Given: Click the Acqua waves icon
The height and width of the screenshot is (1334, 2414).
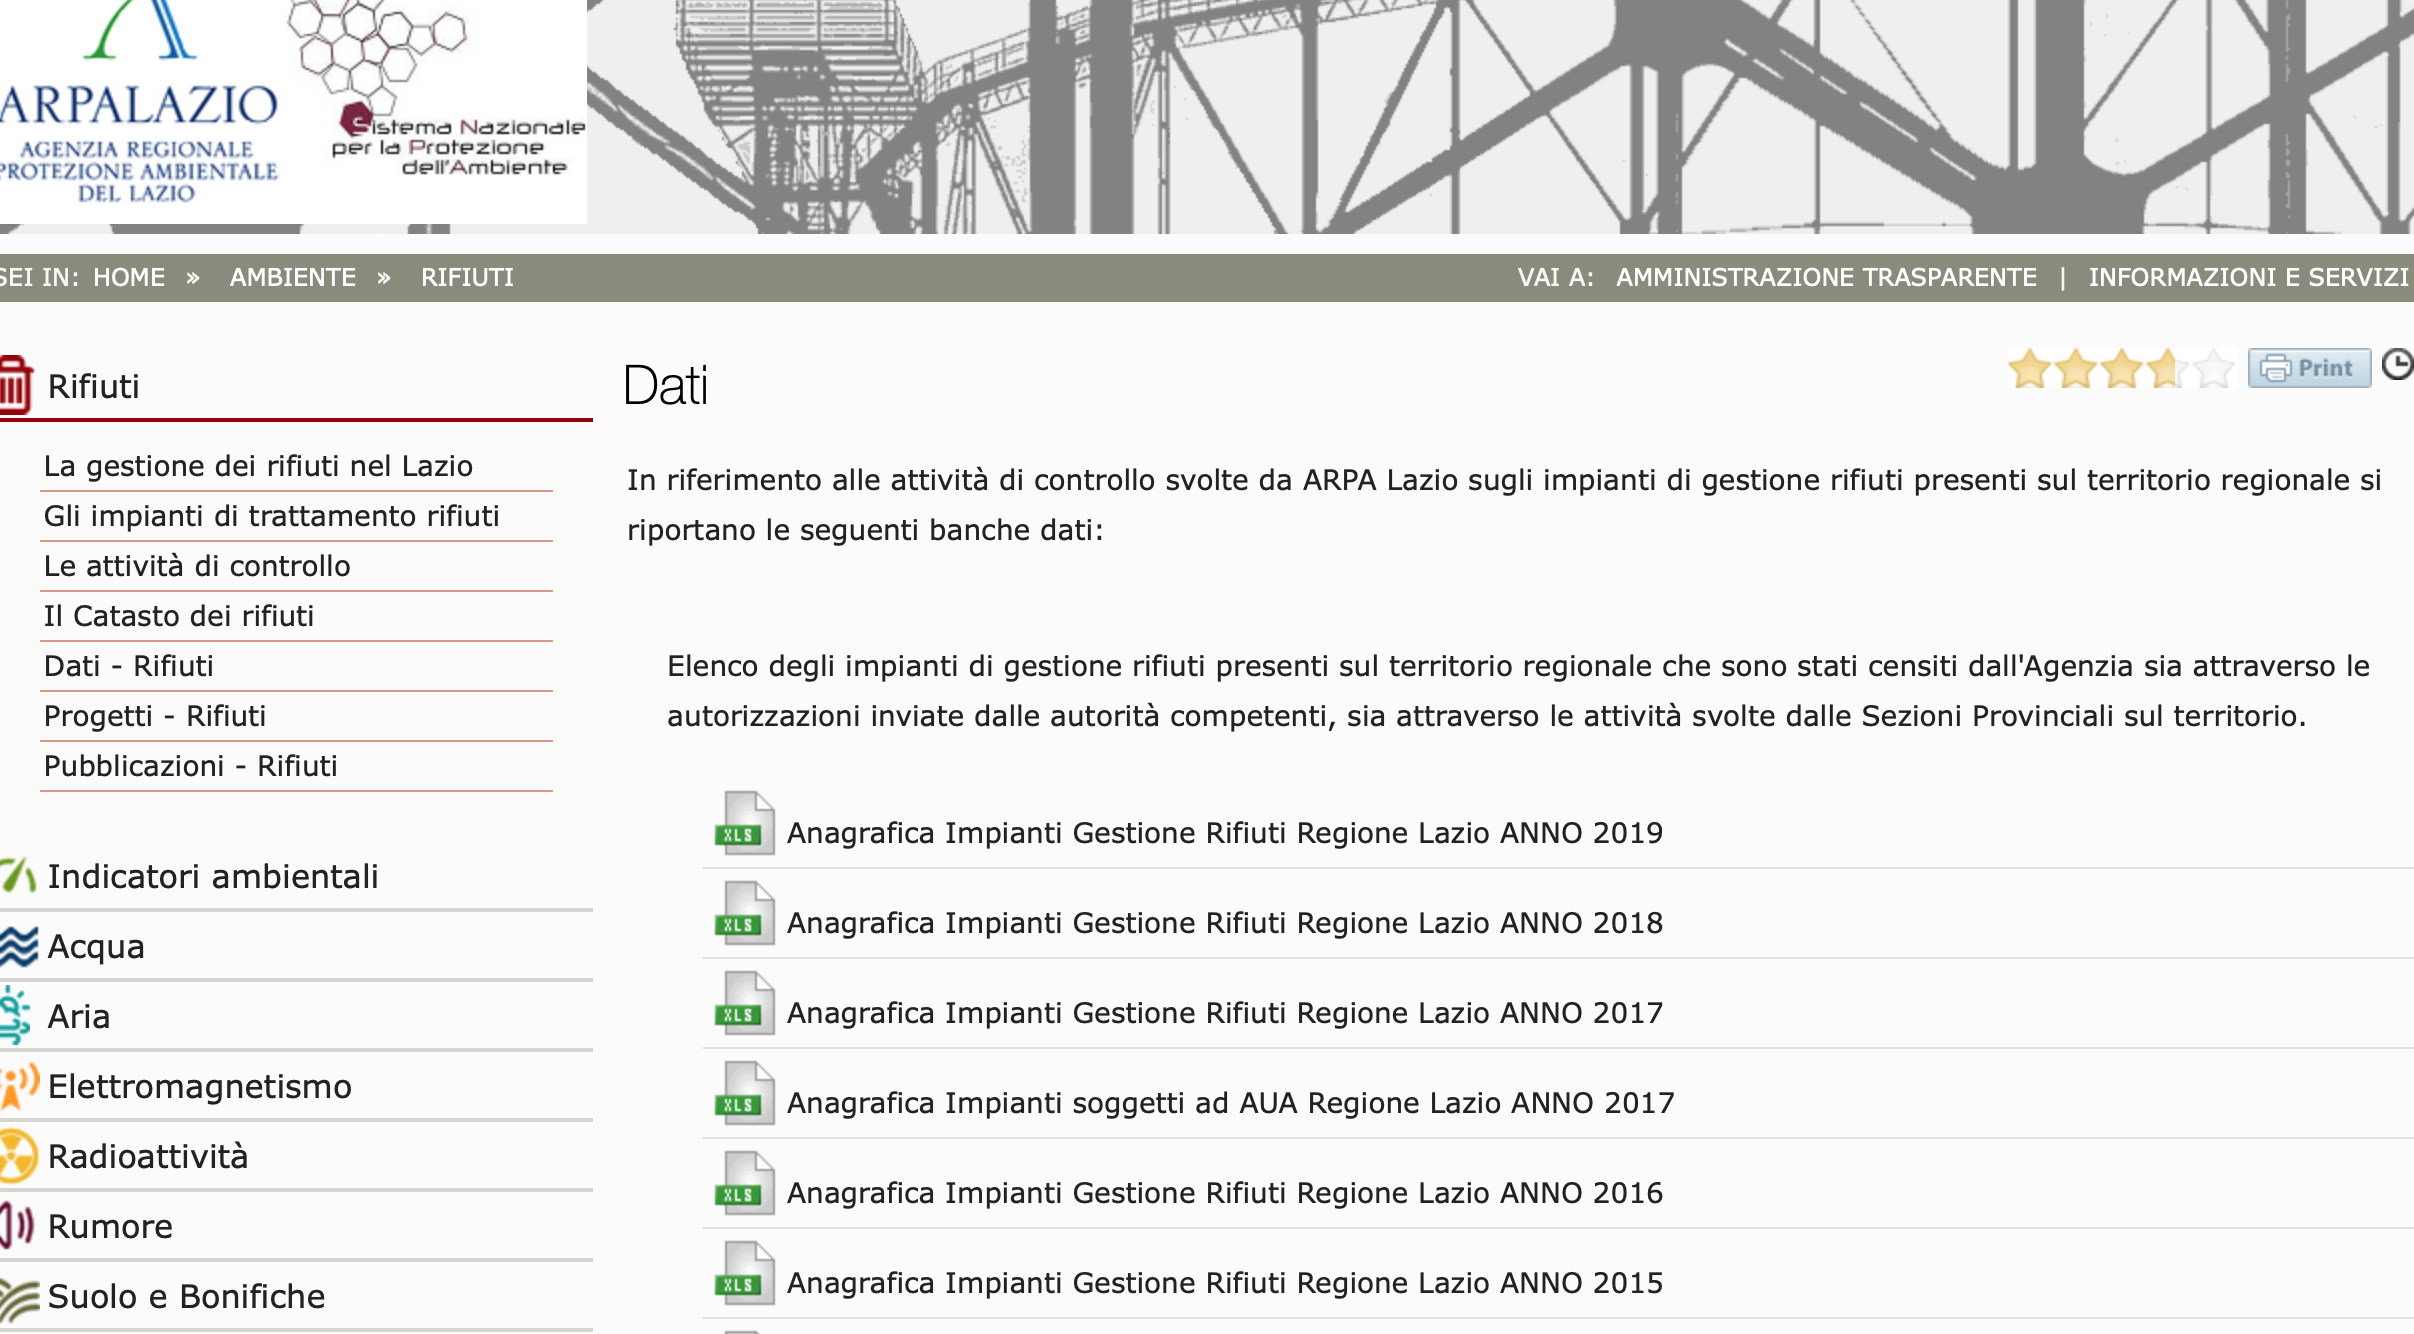Looking at the screenshot, I should tap(18, 946).
